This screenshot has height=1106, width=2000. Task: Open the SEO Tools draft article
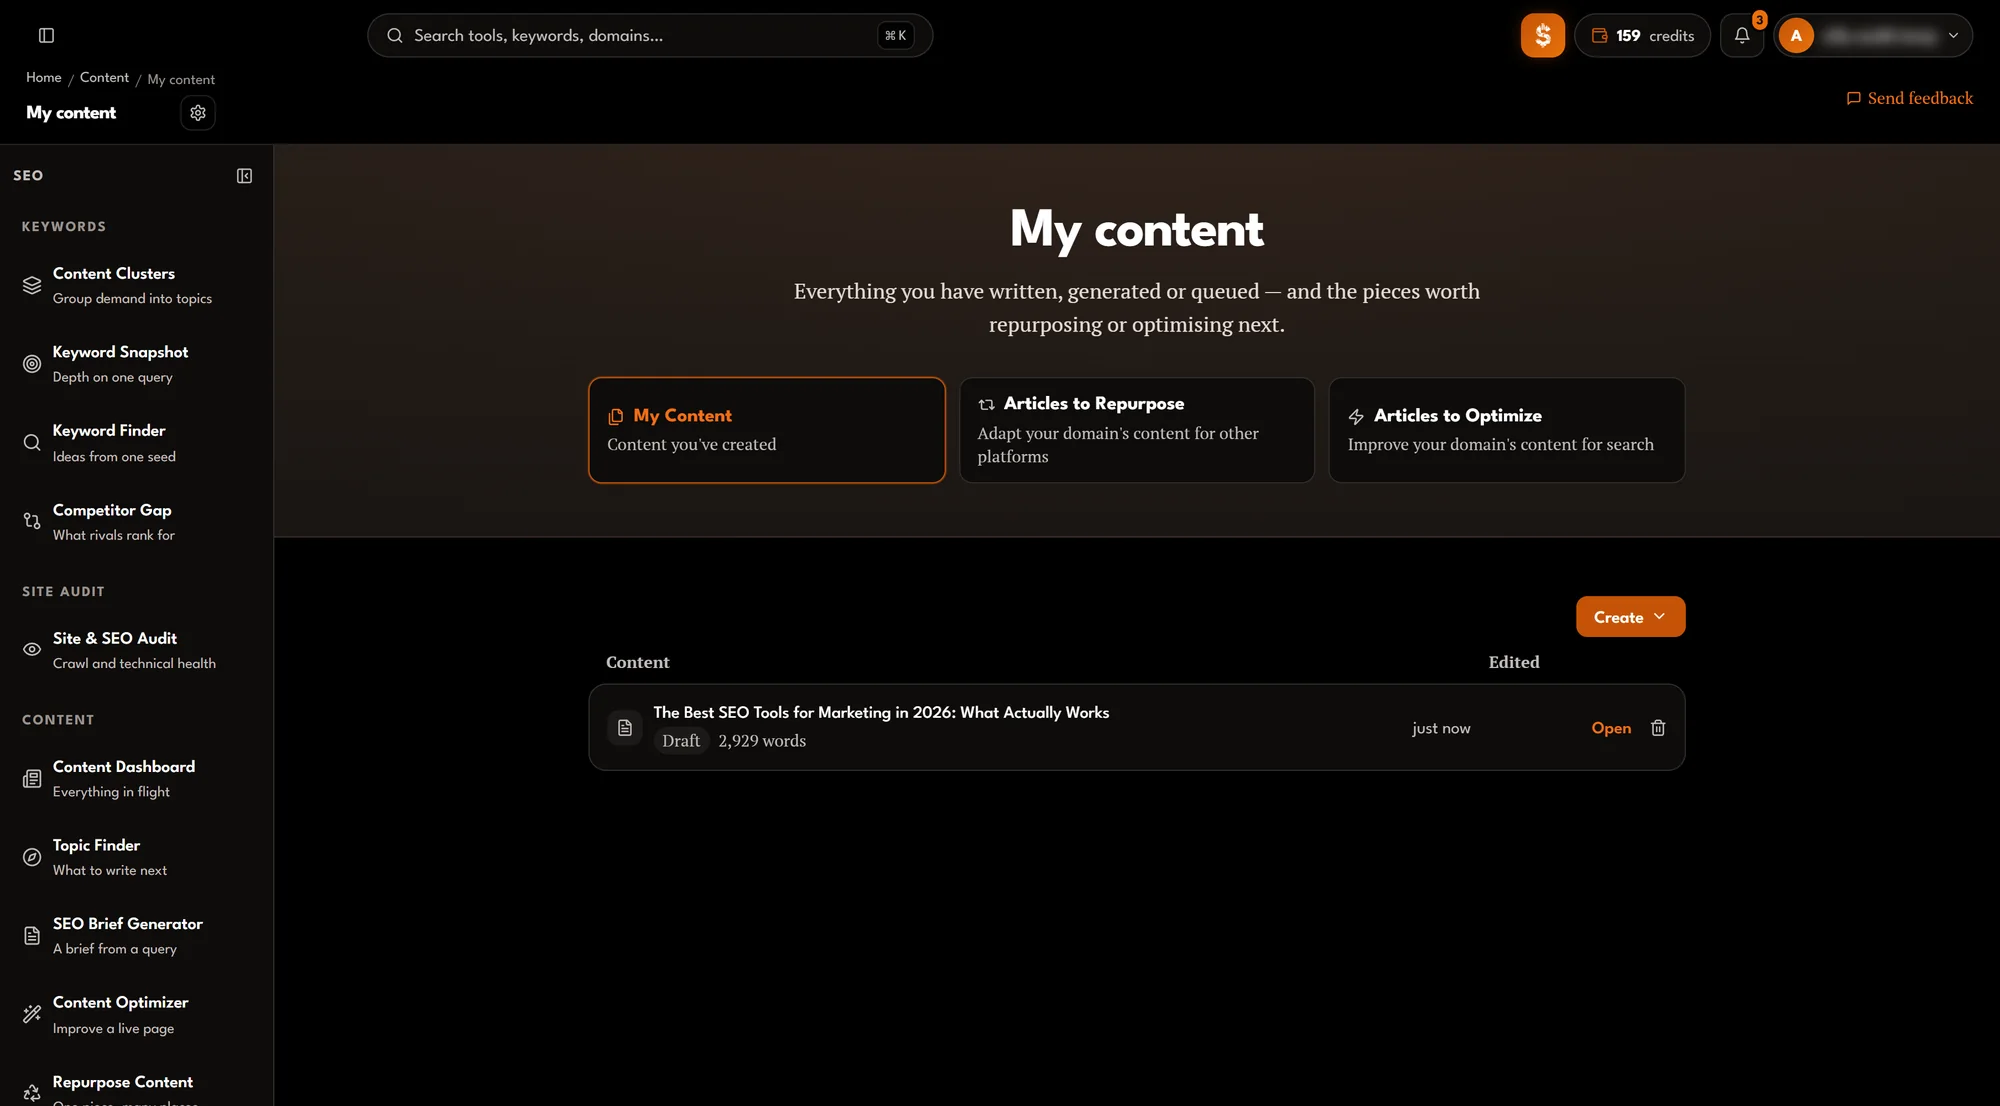(x=1611, y=728)
